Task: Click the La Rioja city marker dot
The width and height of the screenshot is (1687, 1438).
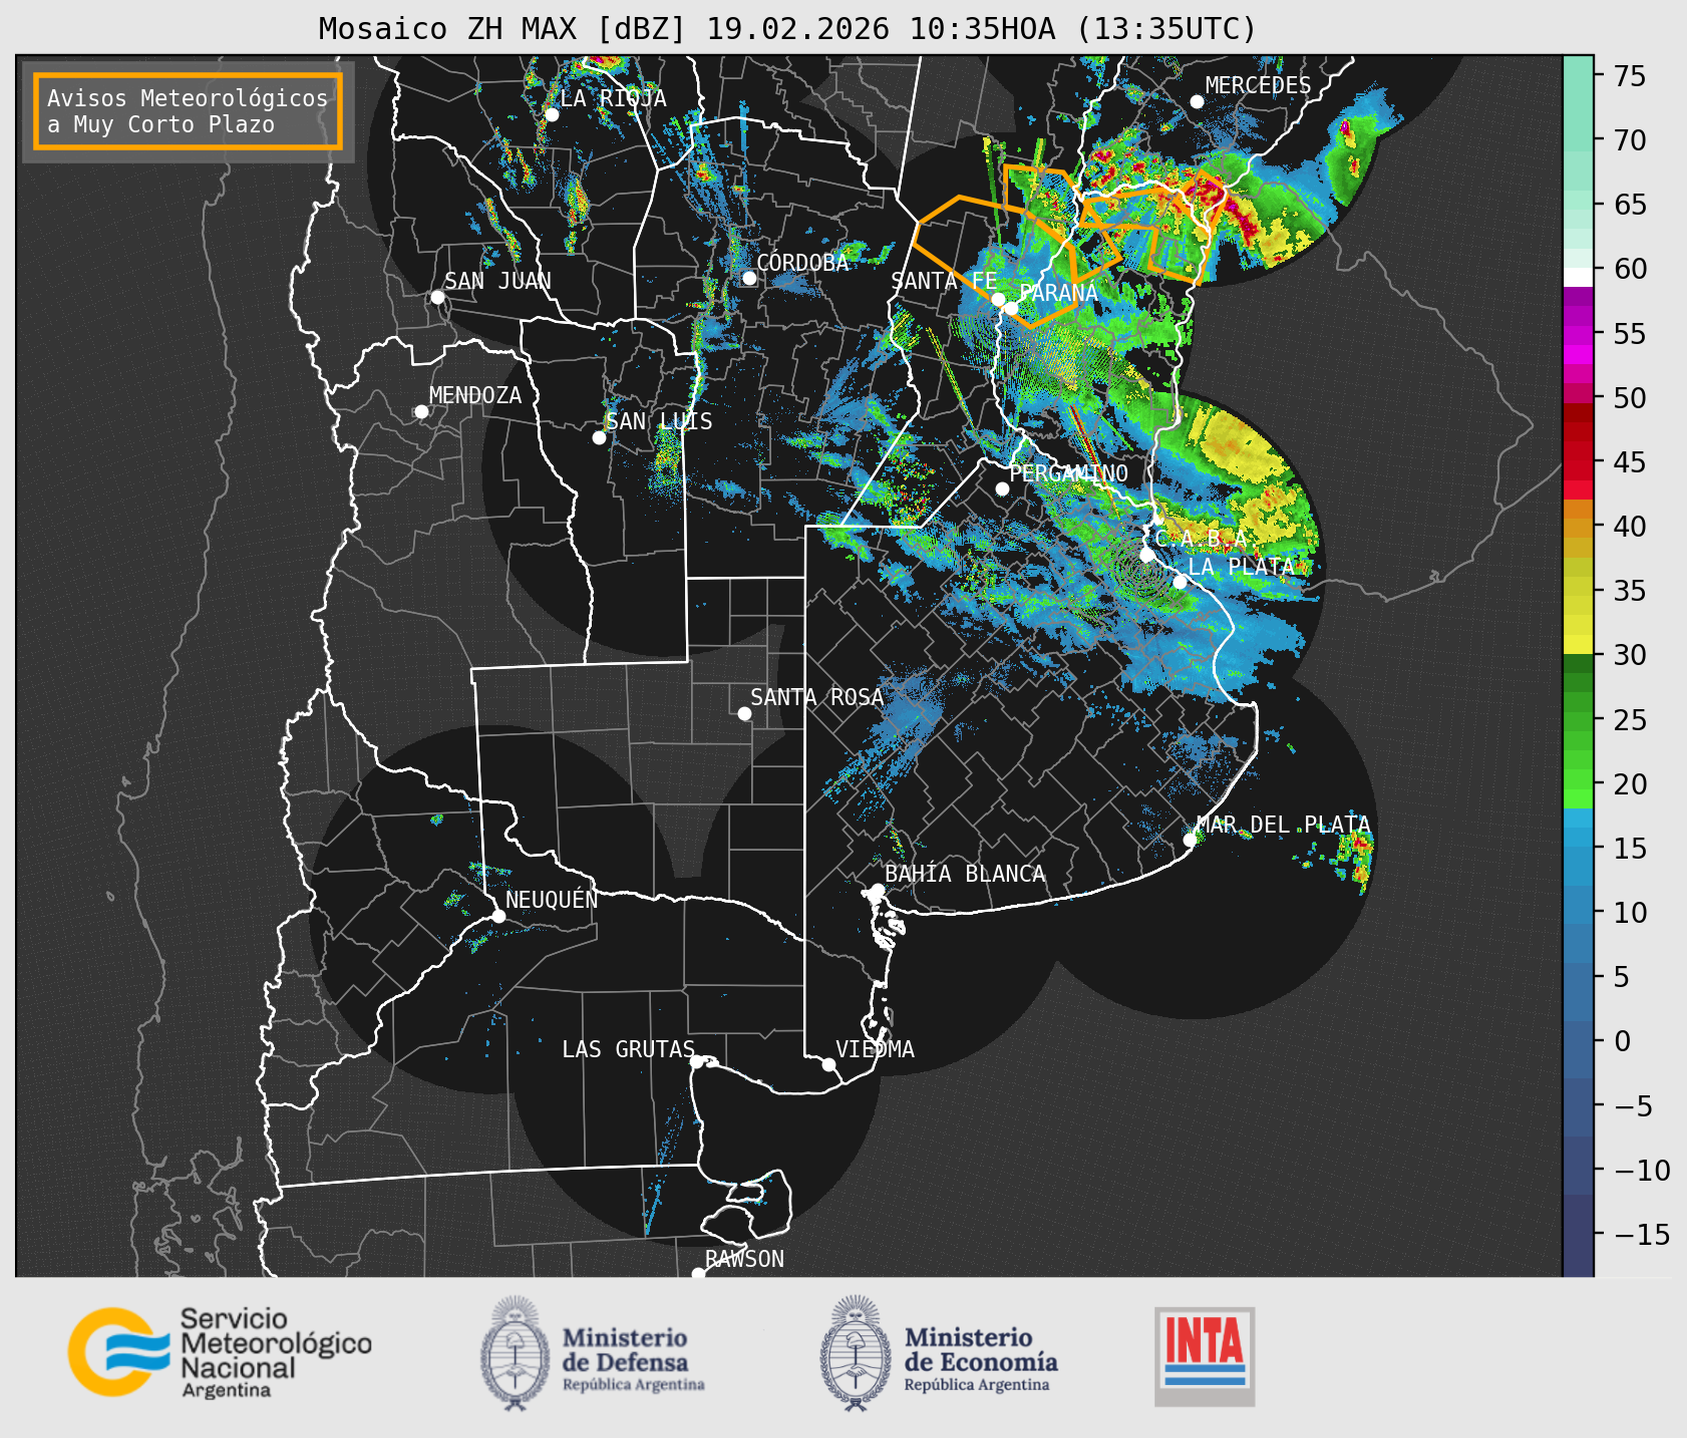Action: click(x=552, y=115)
